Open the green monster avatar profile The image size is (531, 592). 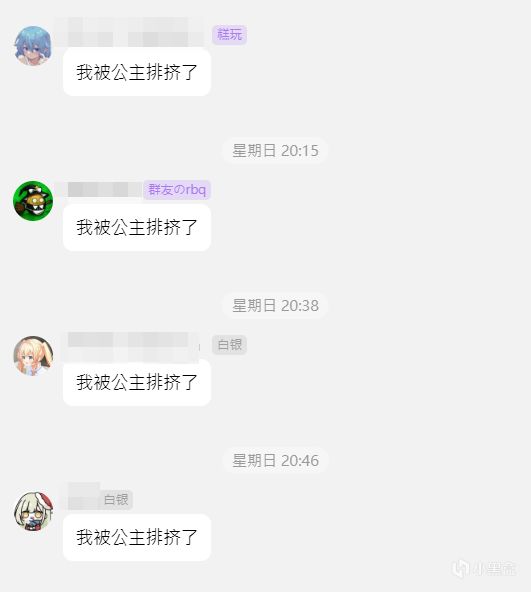point(33,201)
